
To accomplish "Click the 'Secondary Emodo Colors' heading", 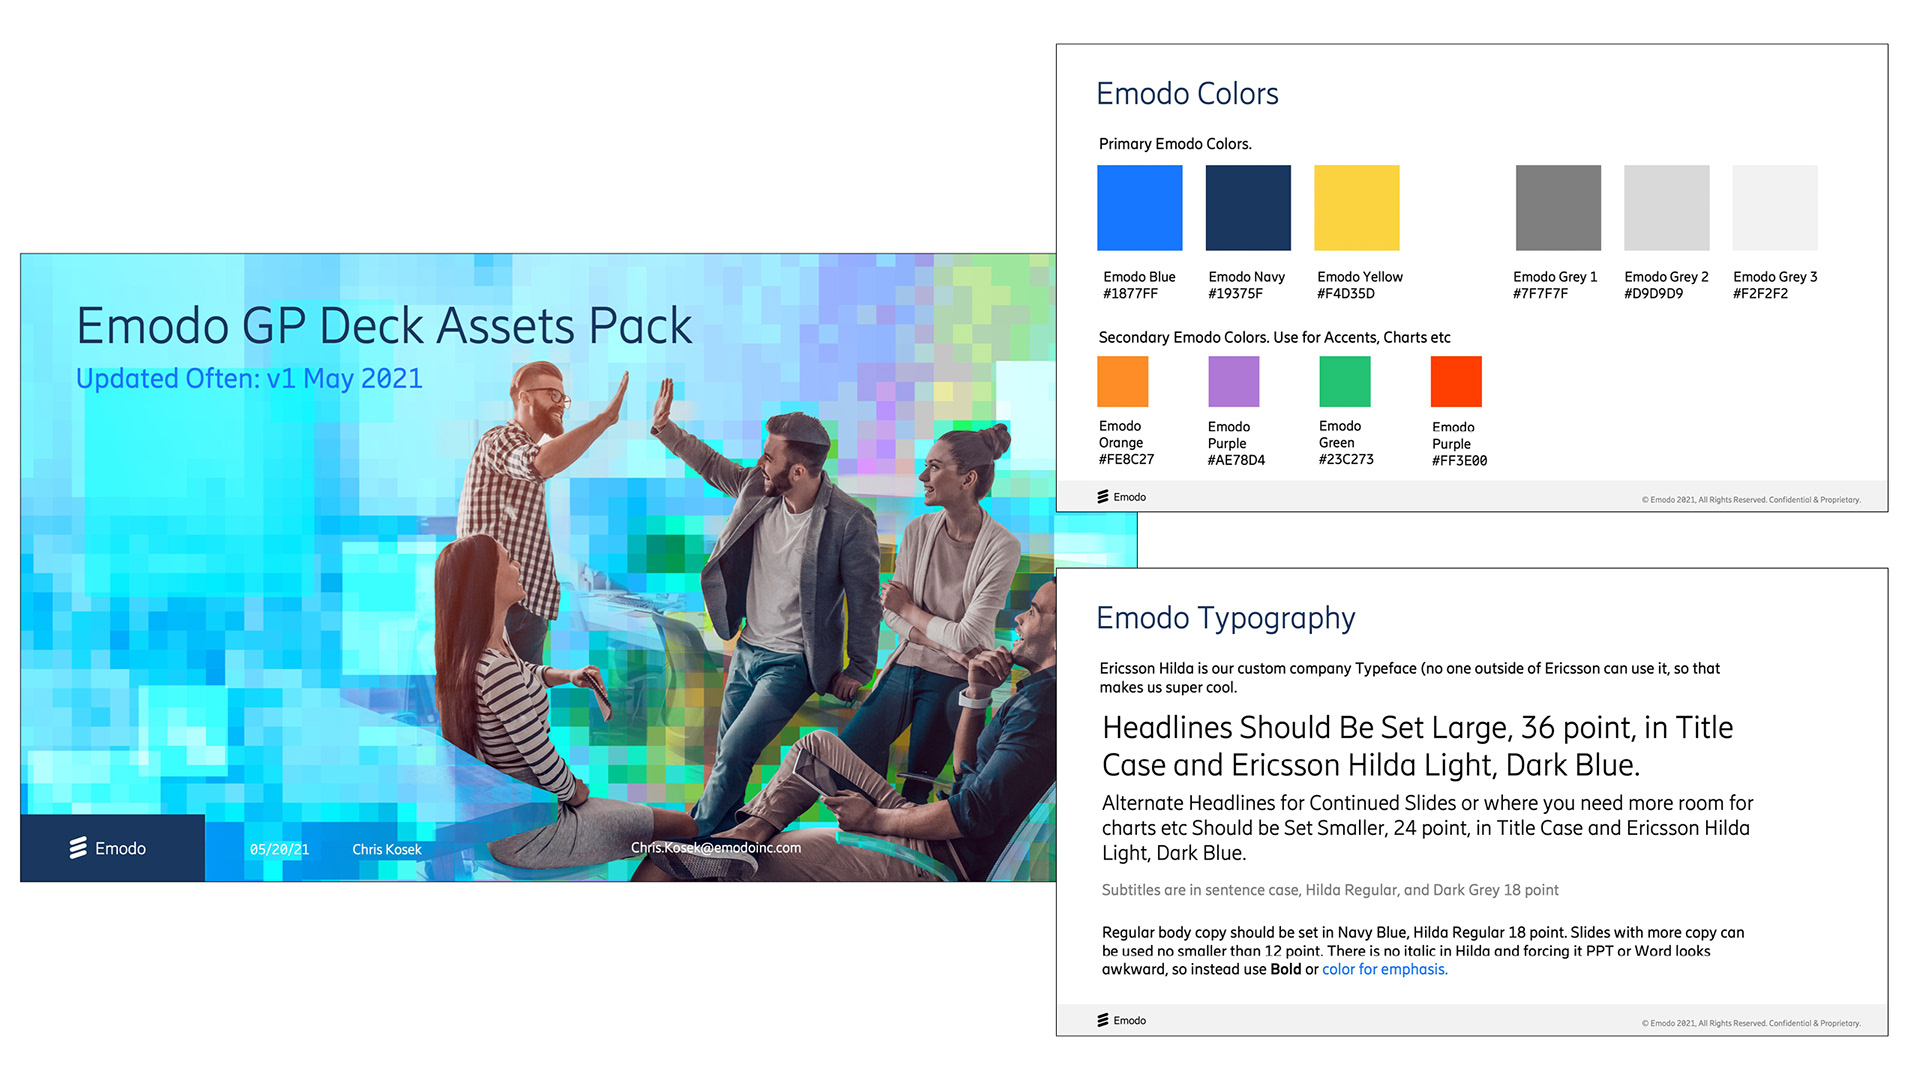I will point(1274,338).
